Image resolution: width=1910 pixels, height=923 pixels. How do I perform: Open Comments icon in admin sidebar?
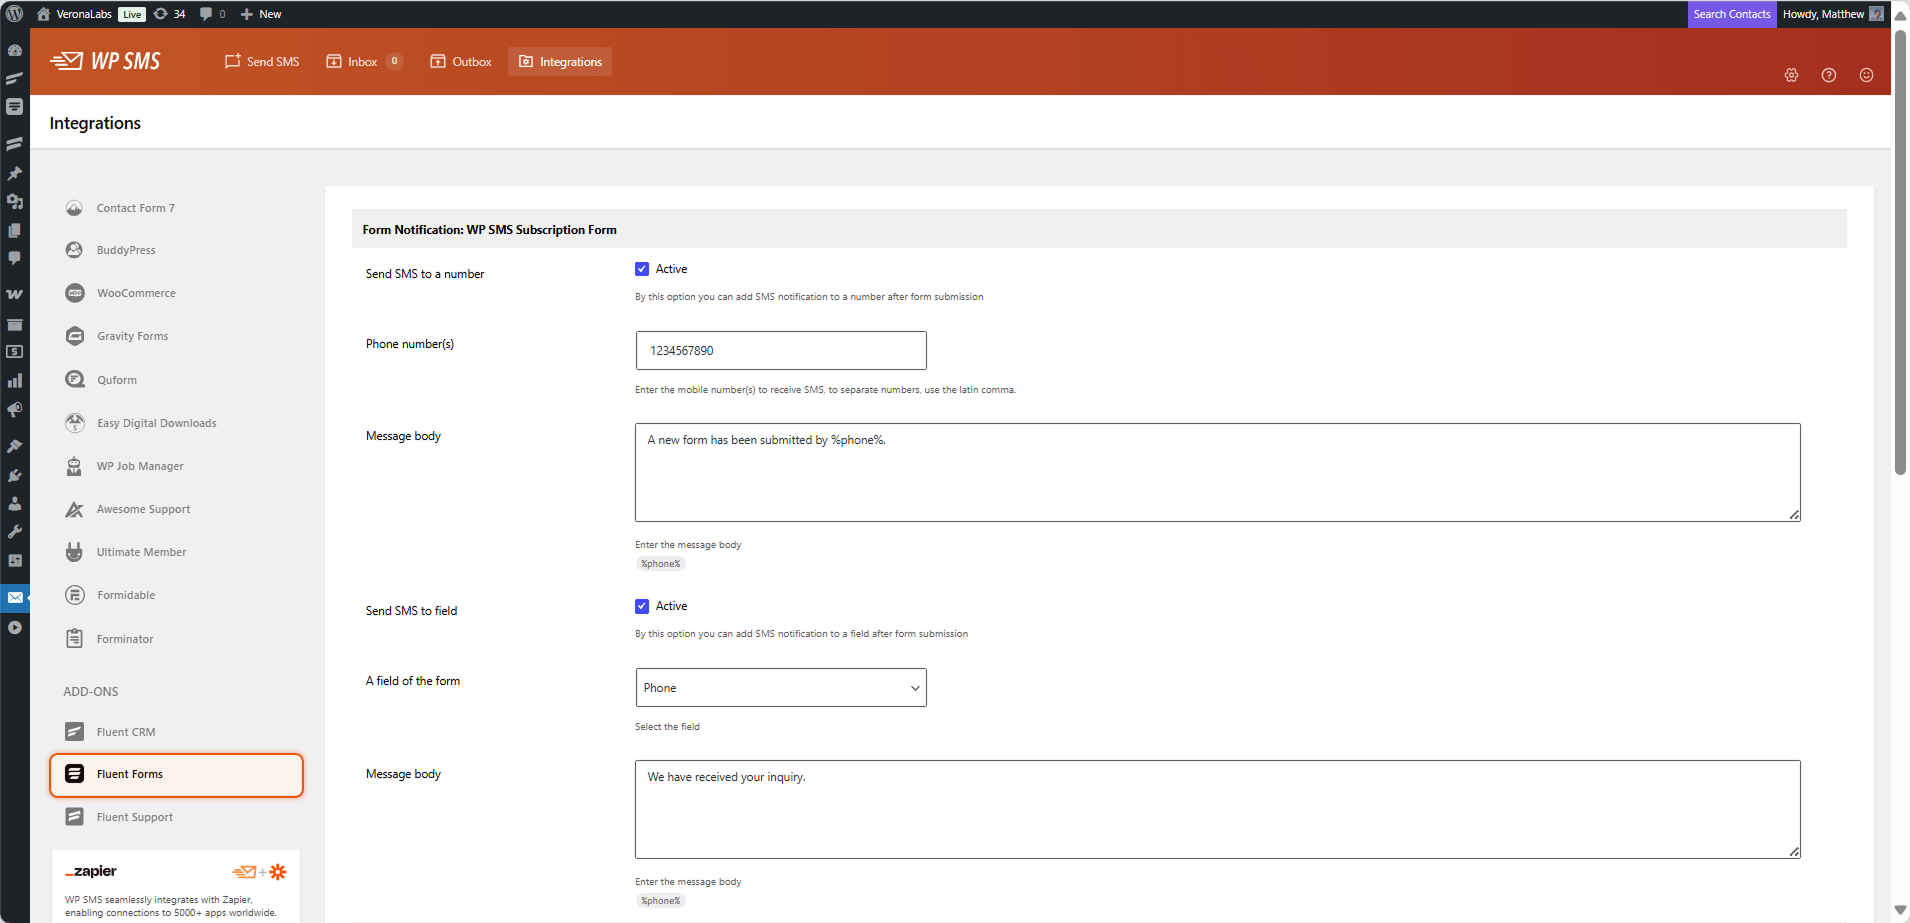click(14, 258)
